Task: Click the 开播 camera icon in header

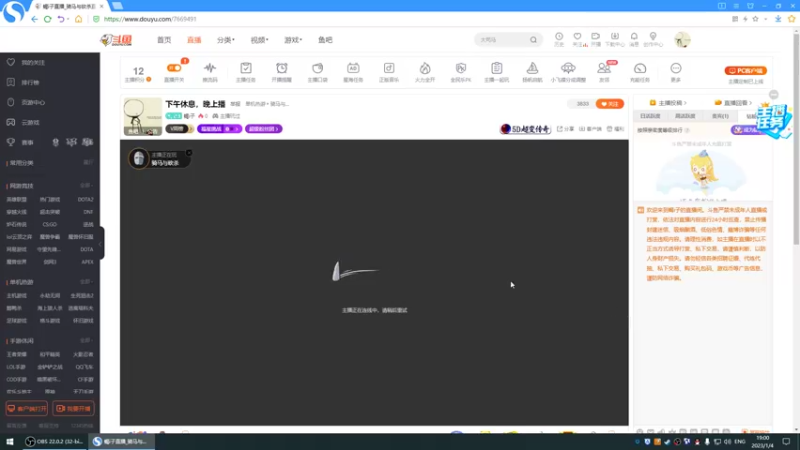Action: point(595,37)
